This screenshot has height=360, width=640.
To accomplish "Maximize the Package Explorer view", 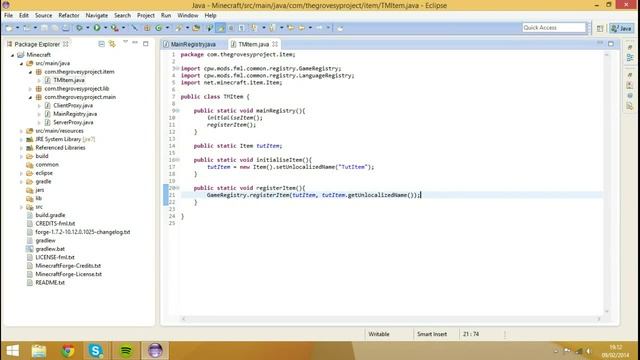I will (x=146, y=44).
